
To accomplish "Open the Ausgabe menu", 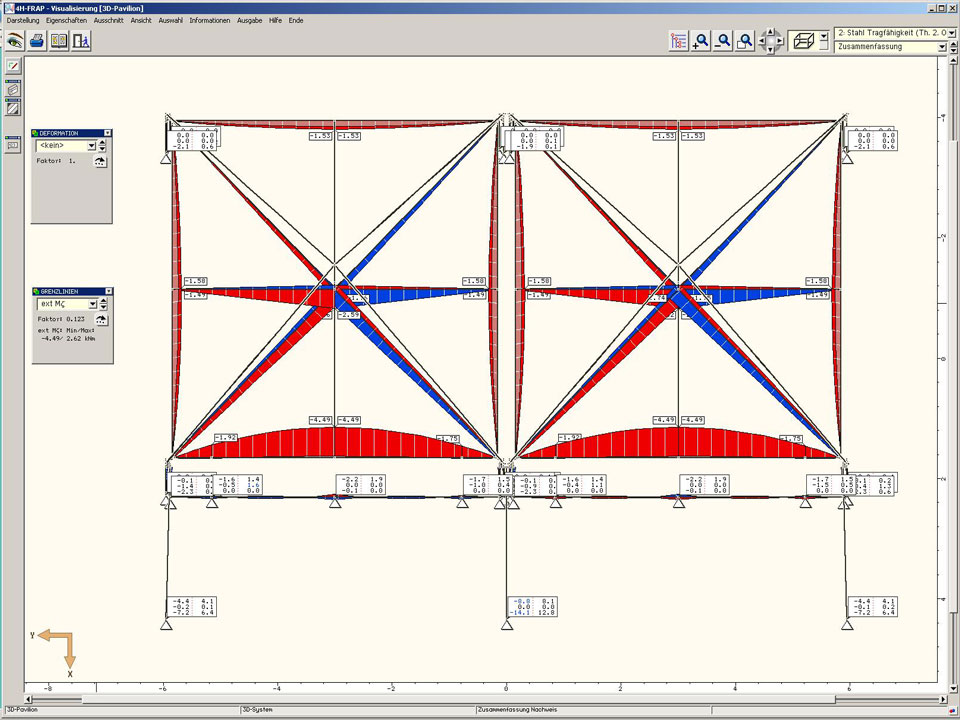I will (x=249, y=20).
